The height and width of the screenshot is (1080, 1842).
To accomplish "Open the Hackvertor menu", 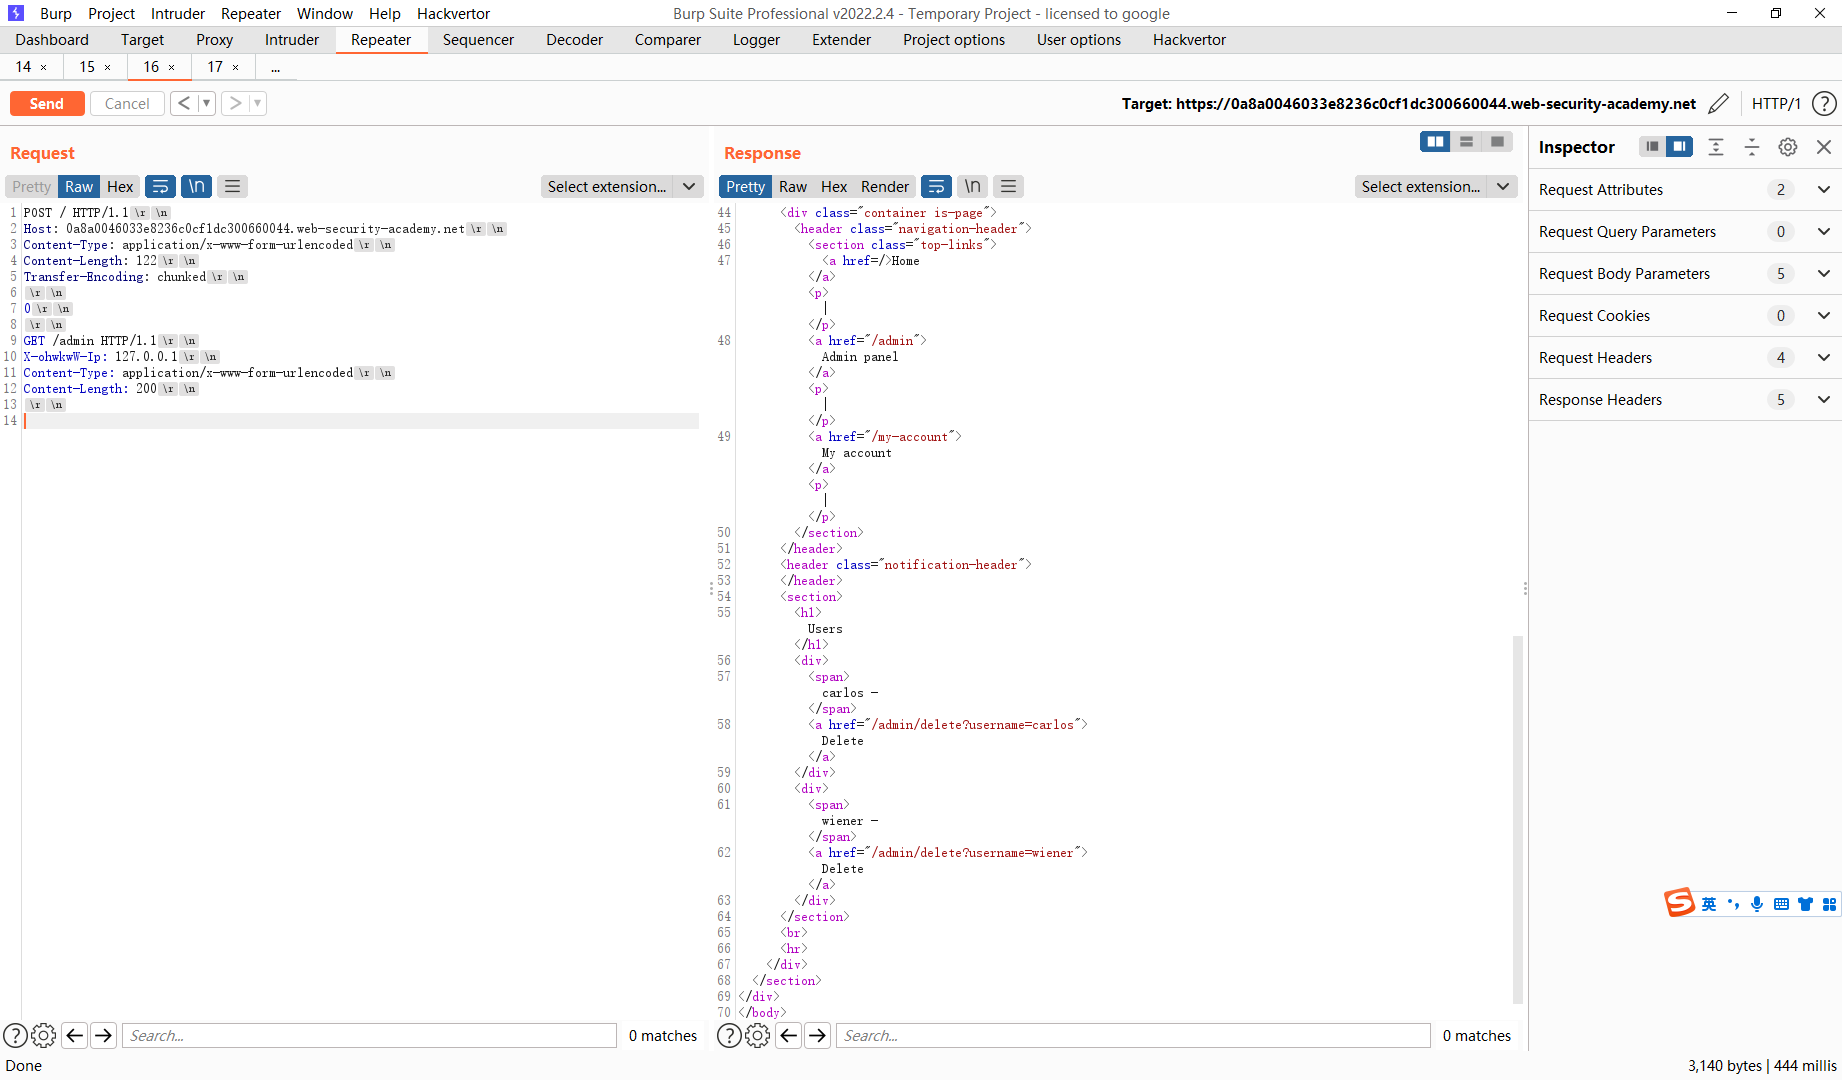I will coord(453,13).
